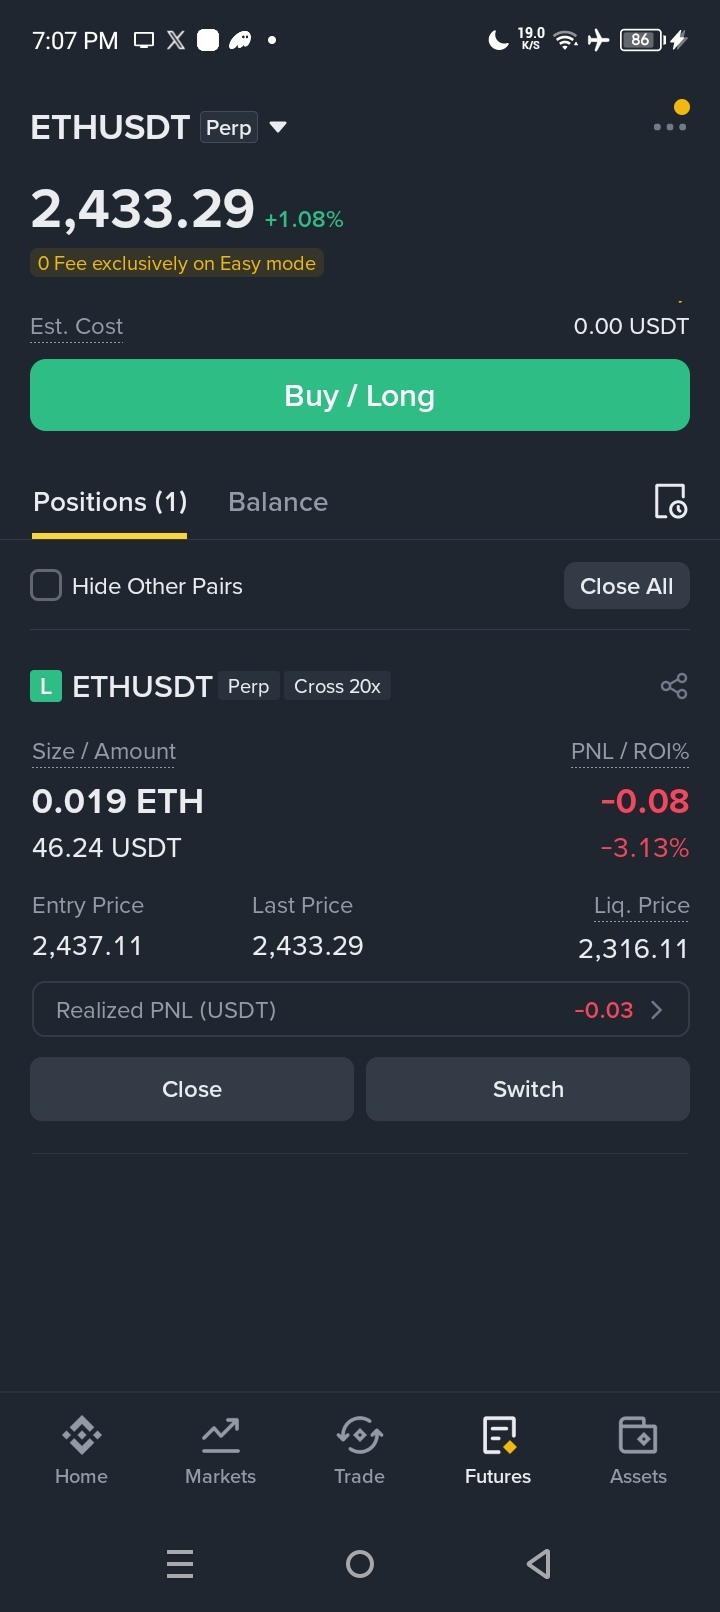The image size is (720, 1612).
Task: Share the ETHUSDT position via share icon
Action: coord(674,686)
